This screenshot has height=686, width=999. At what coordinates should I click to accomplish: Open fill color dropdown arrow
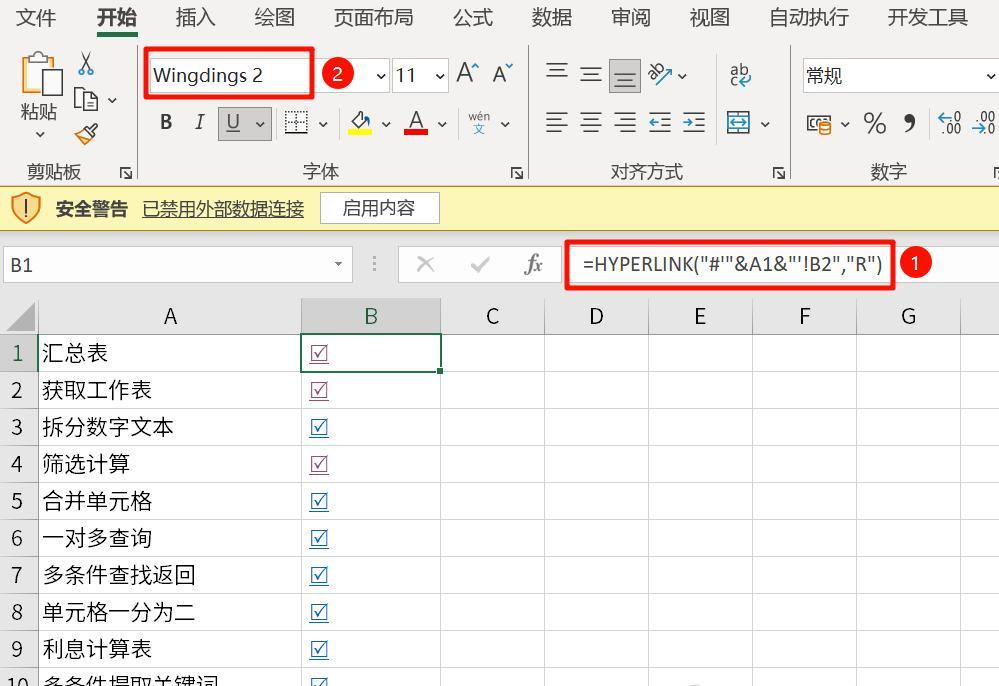pos(385,124)
